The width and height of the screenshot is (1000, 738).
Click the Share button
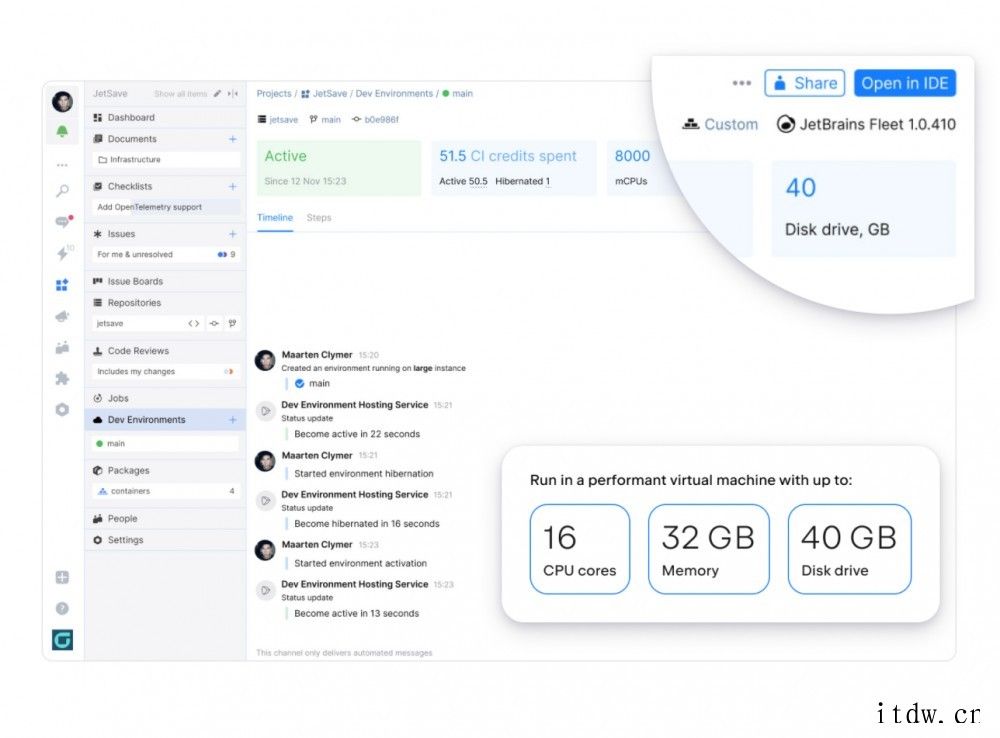(x=805, y=84)
